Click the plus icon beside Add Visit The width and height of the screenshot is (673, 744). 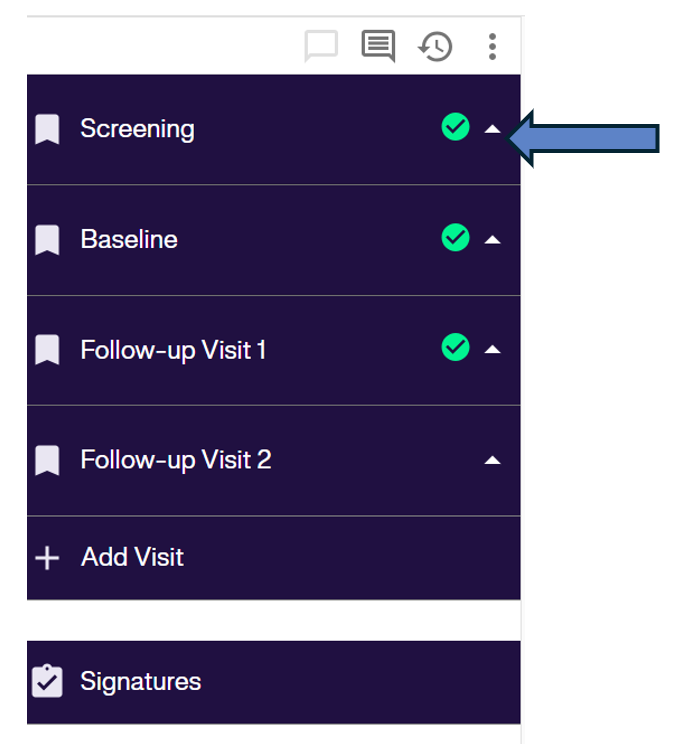pyautogui.click(x=47, y=557)
